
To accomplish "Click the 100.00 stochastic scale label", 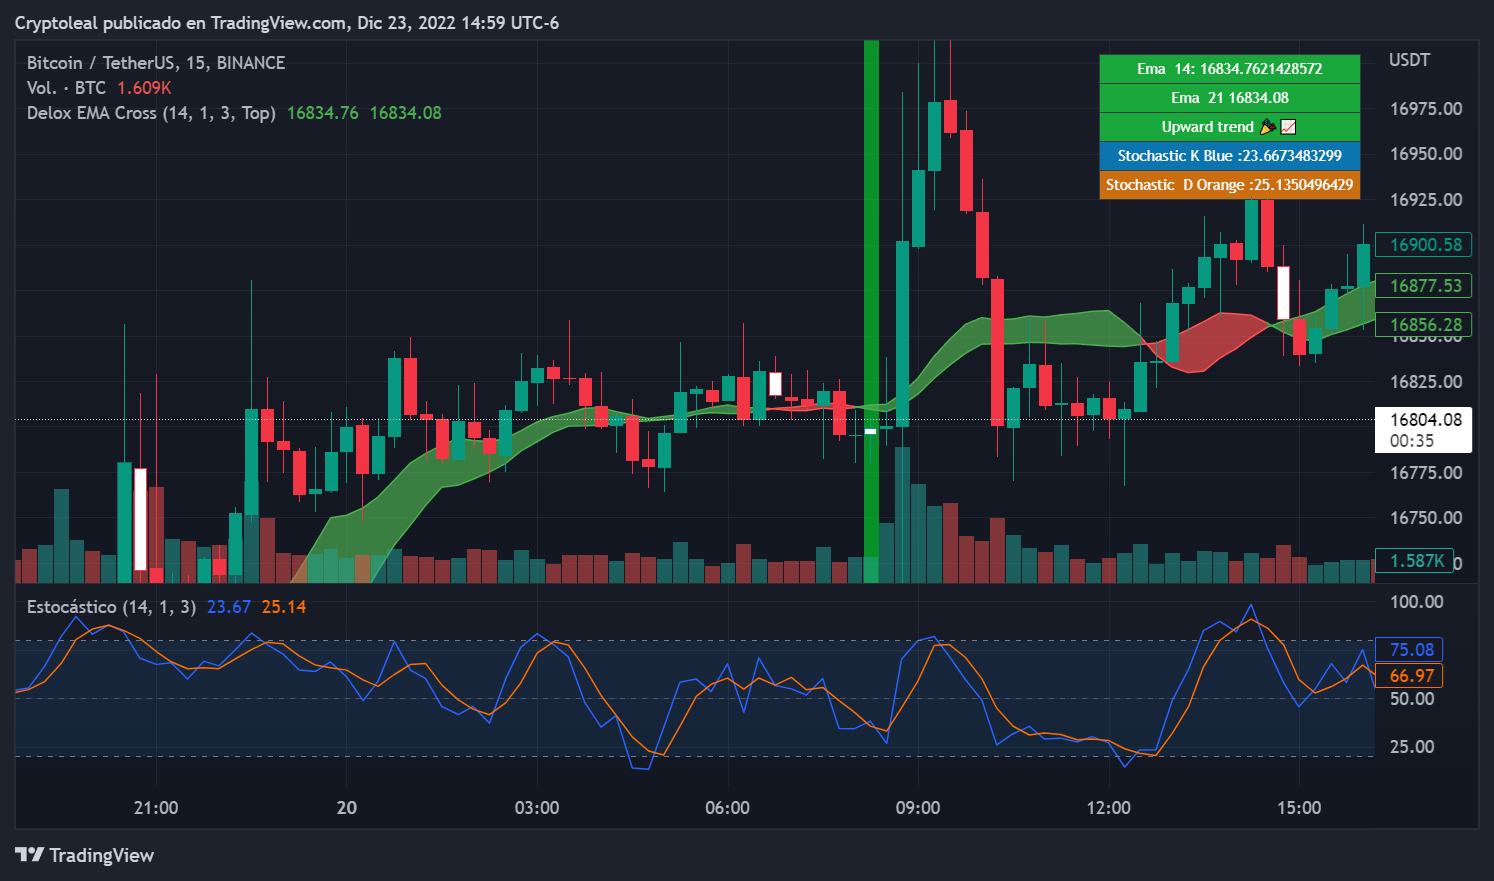I will pos(1417,602).
